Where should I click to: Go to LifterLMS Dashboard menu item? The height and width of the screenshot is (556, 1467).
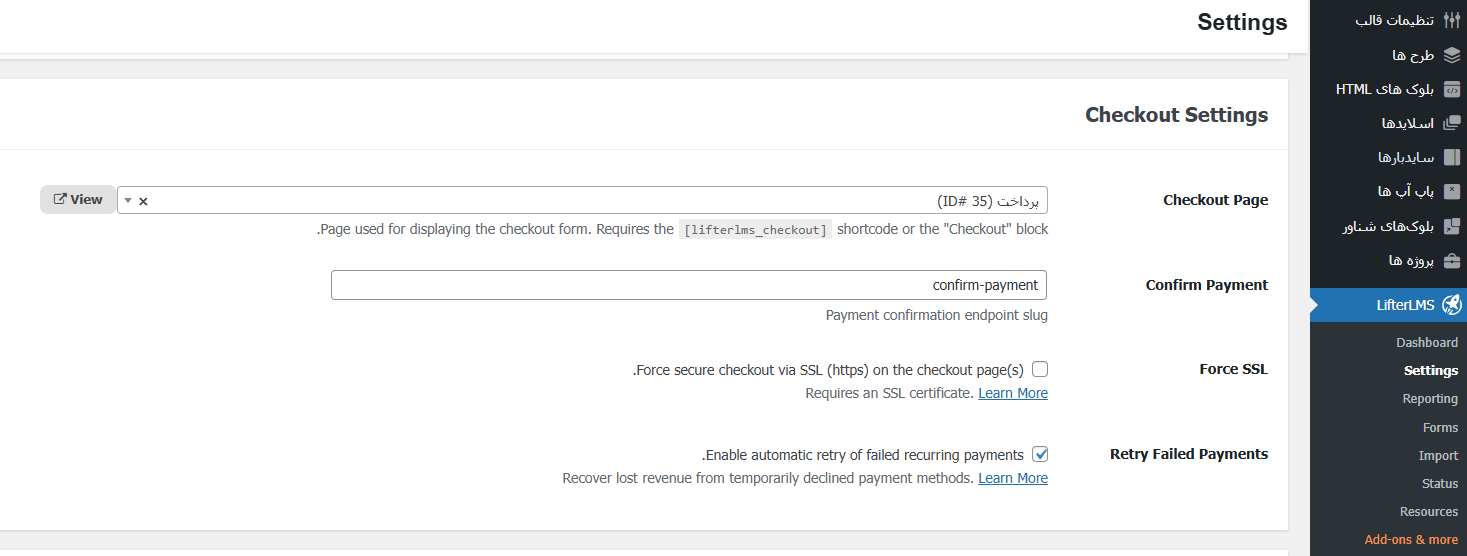(x=1427, y=343)
